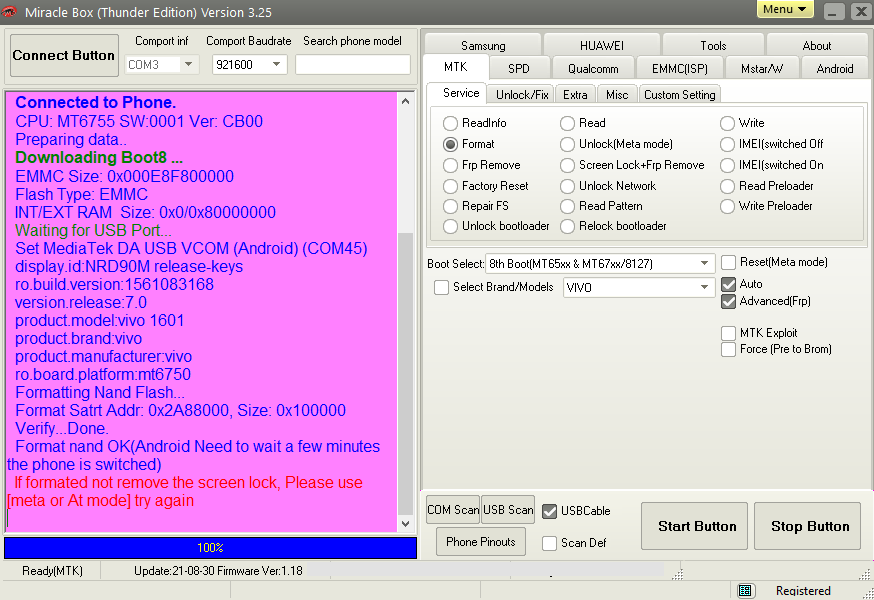Open the Custom Setting sub-tab
This screenshot has height=600, width=874.
[x=679, y=95]
